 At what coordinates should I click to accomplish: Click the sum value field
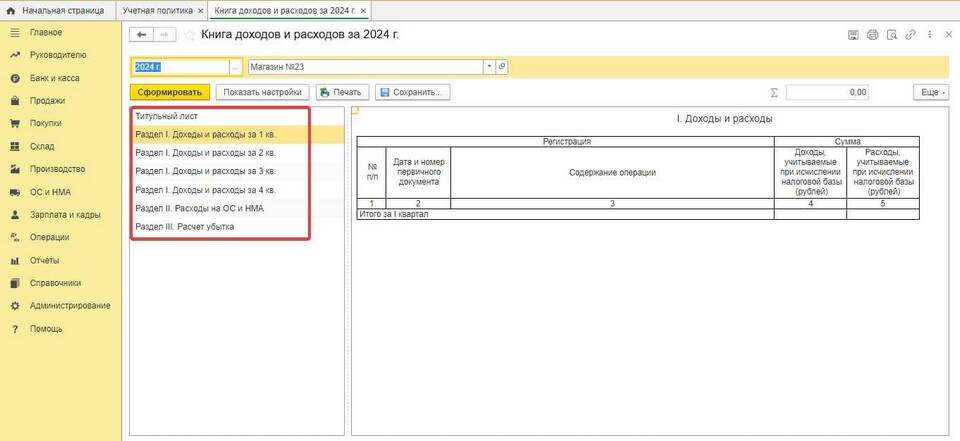[x=827, y=92]
